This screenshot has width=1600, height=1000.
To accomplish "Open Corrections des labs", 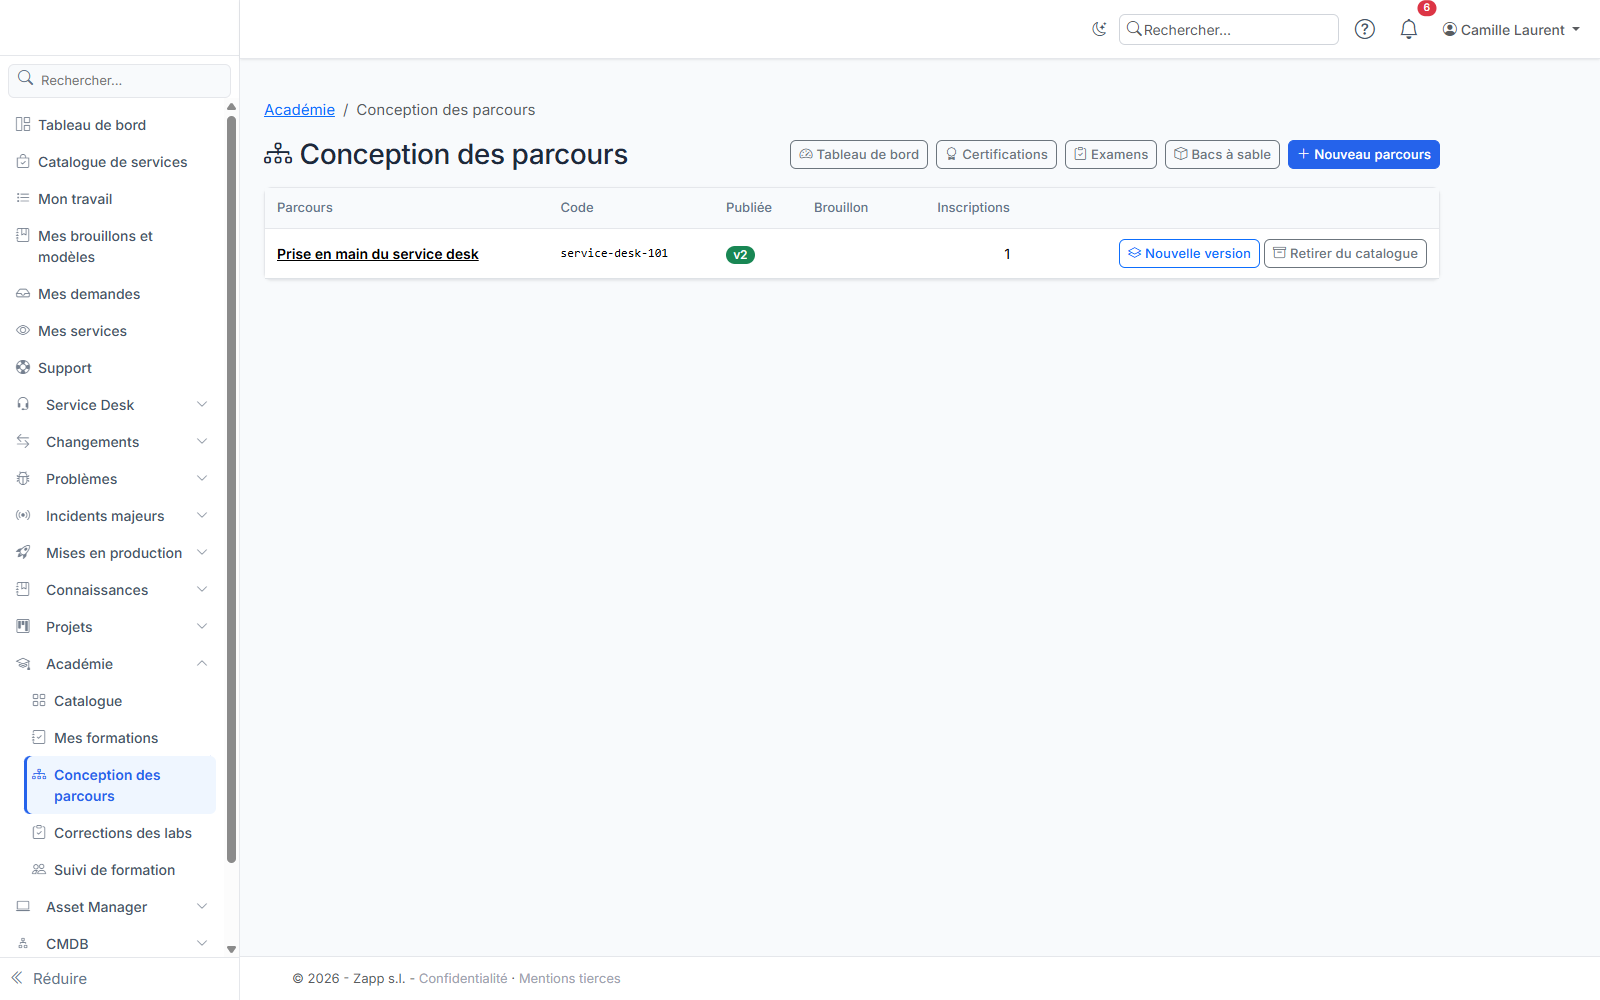I will tap(120, 833).
